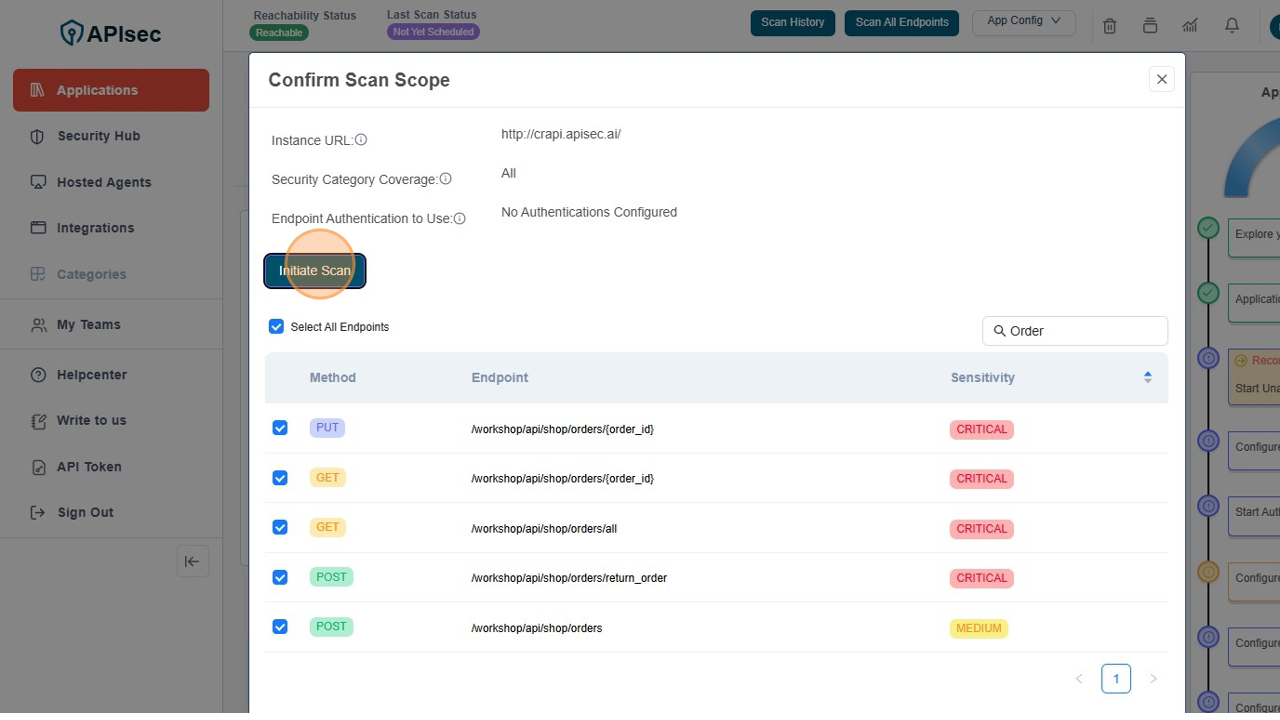Click the trash icon in the top bar
Viewport: 1280px width, 720px height.
point(1109,26)
